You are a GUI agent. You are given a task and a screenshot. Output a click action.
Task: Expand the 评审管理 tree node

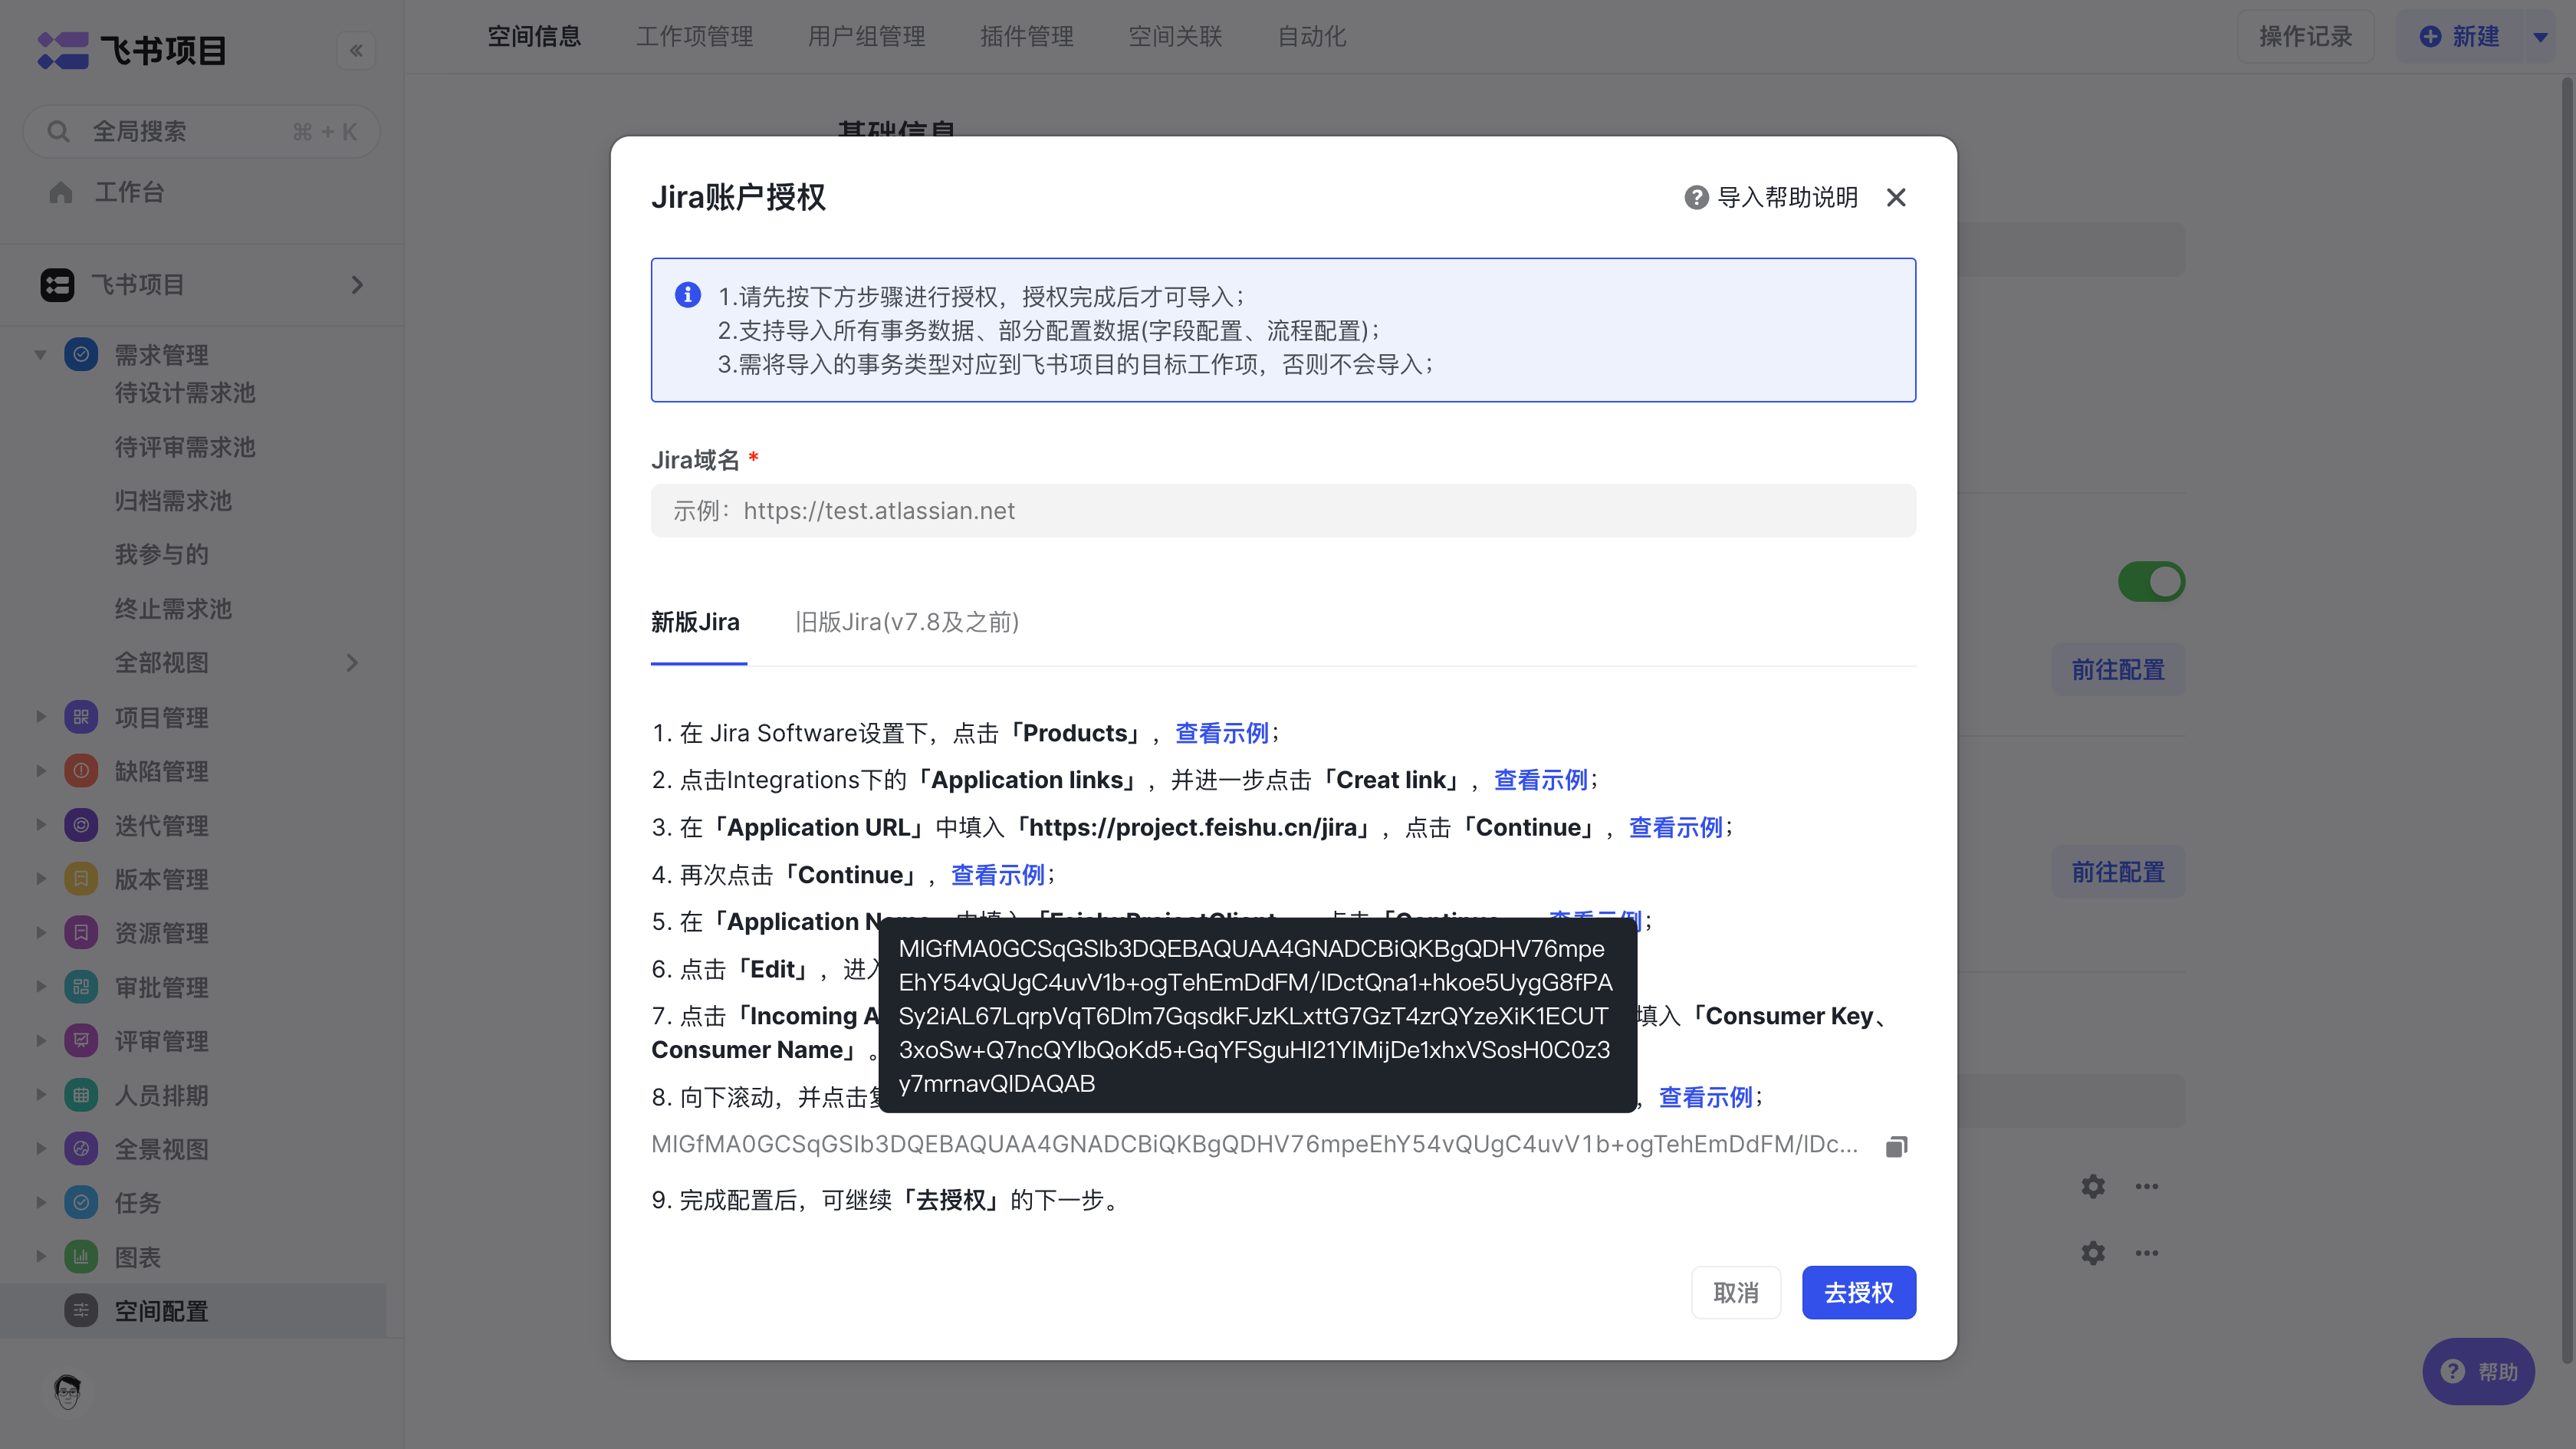40,1041
